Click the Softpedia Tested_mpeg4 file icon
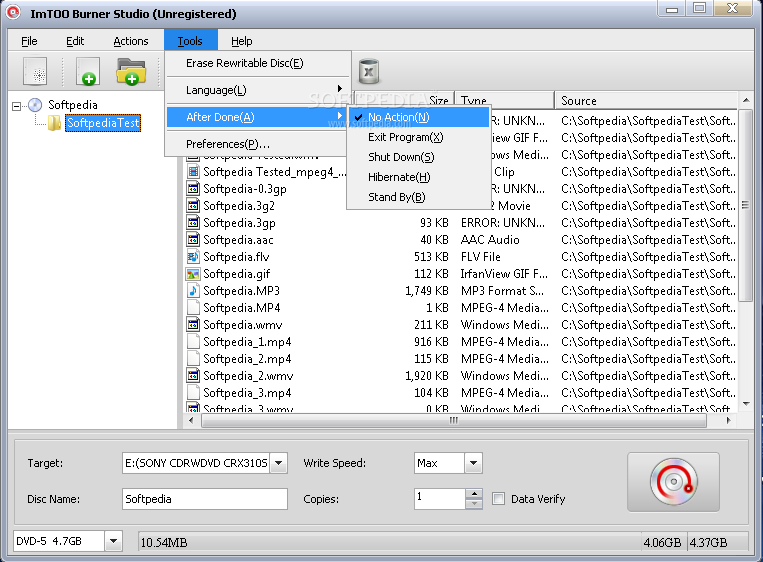 [x=193, y=172]
